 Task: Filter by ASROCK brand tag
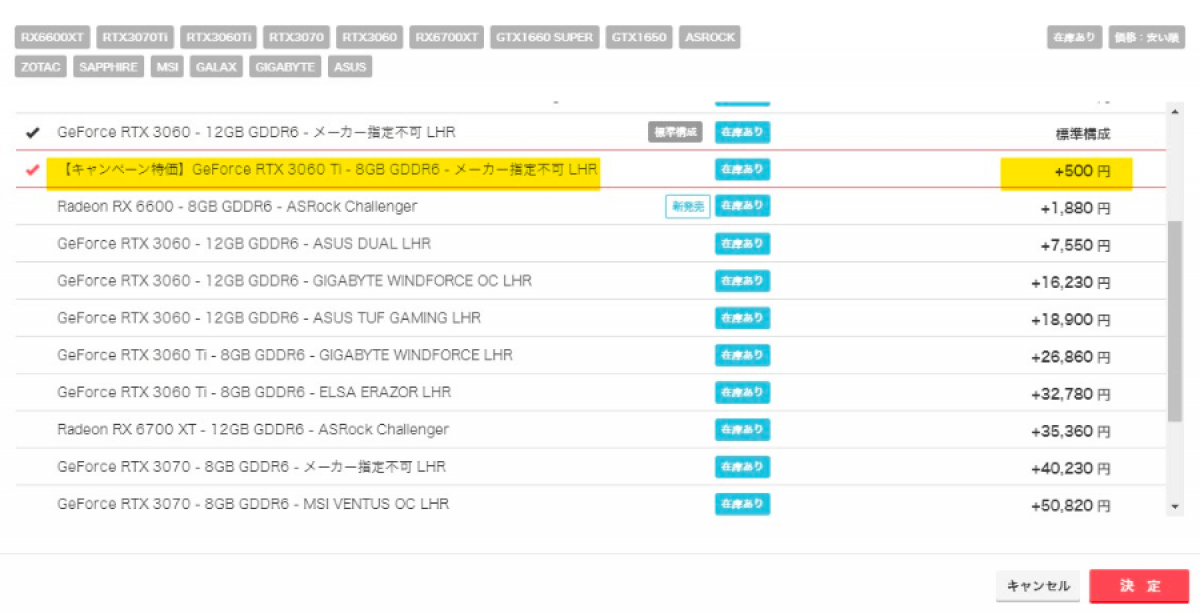[x=709, y=38]
